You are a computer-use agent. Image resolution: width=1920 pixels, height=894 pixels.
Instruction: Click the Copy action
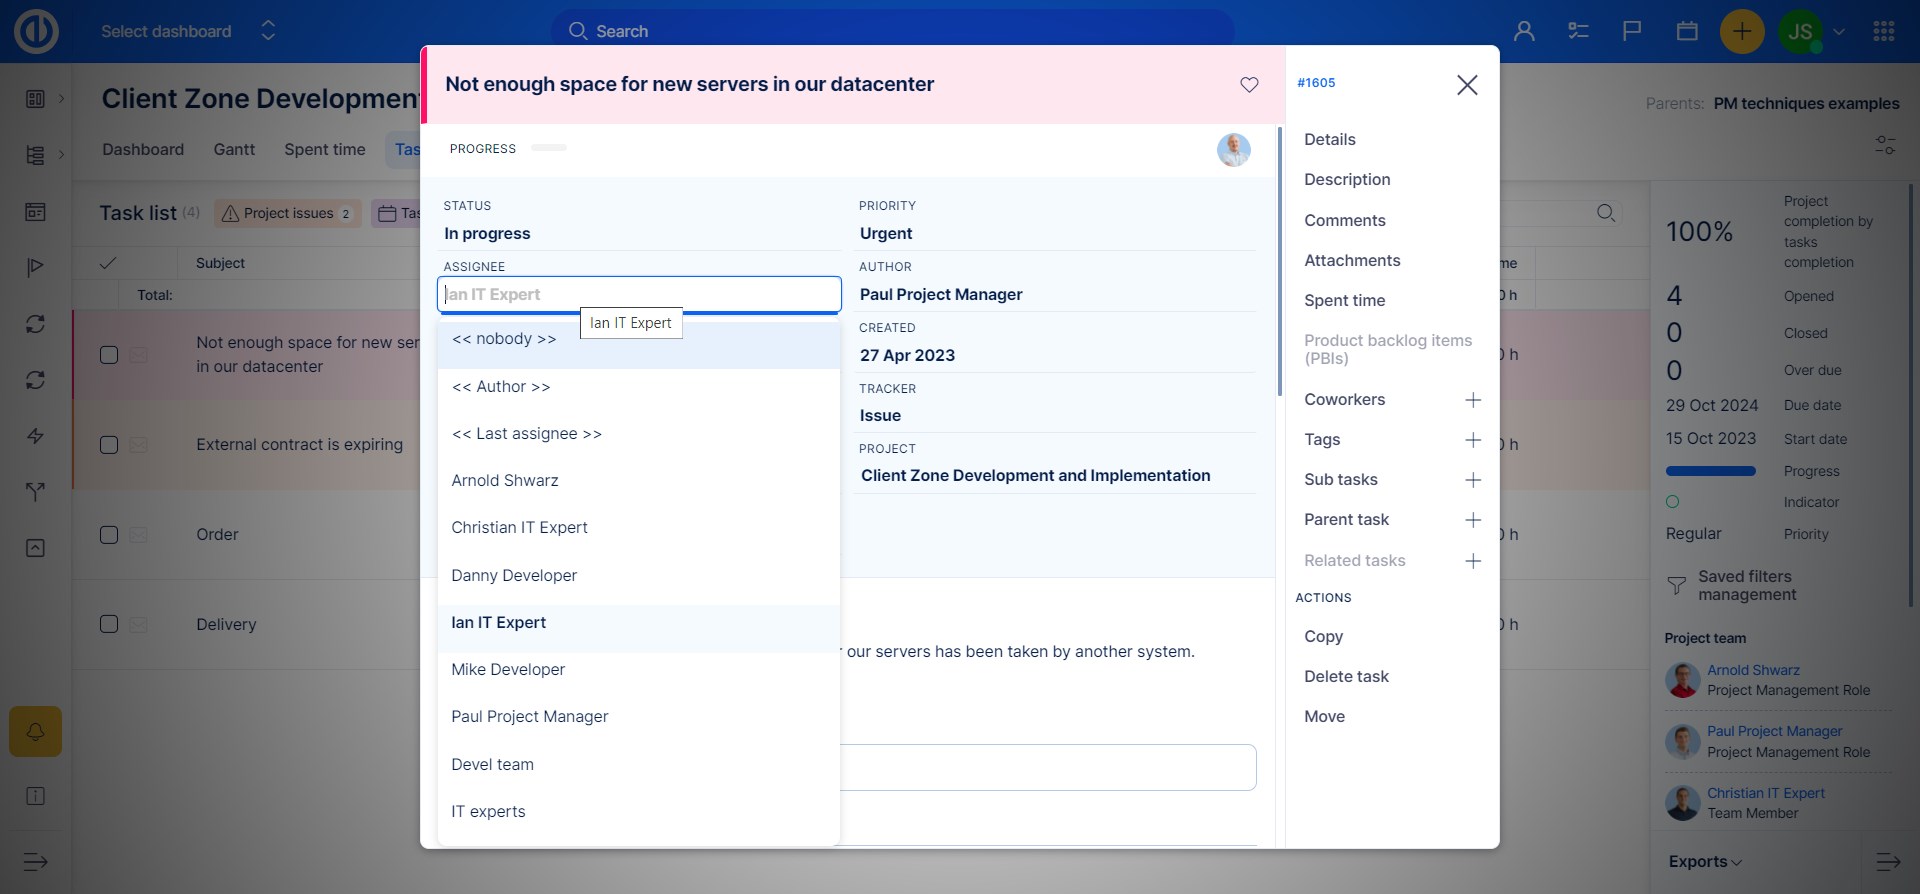pos(1323,637)
